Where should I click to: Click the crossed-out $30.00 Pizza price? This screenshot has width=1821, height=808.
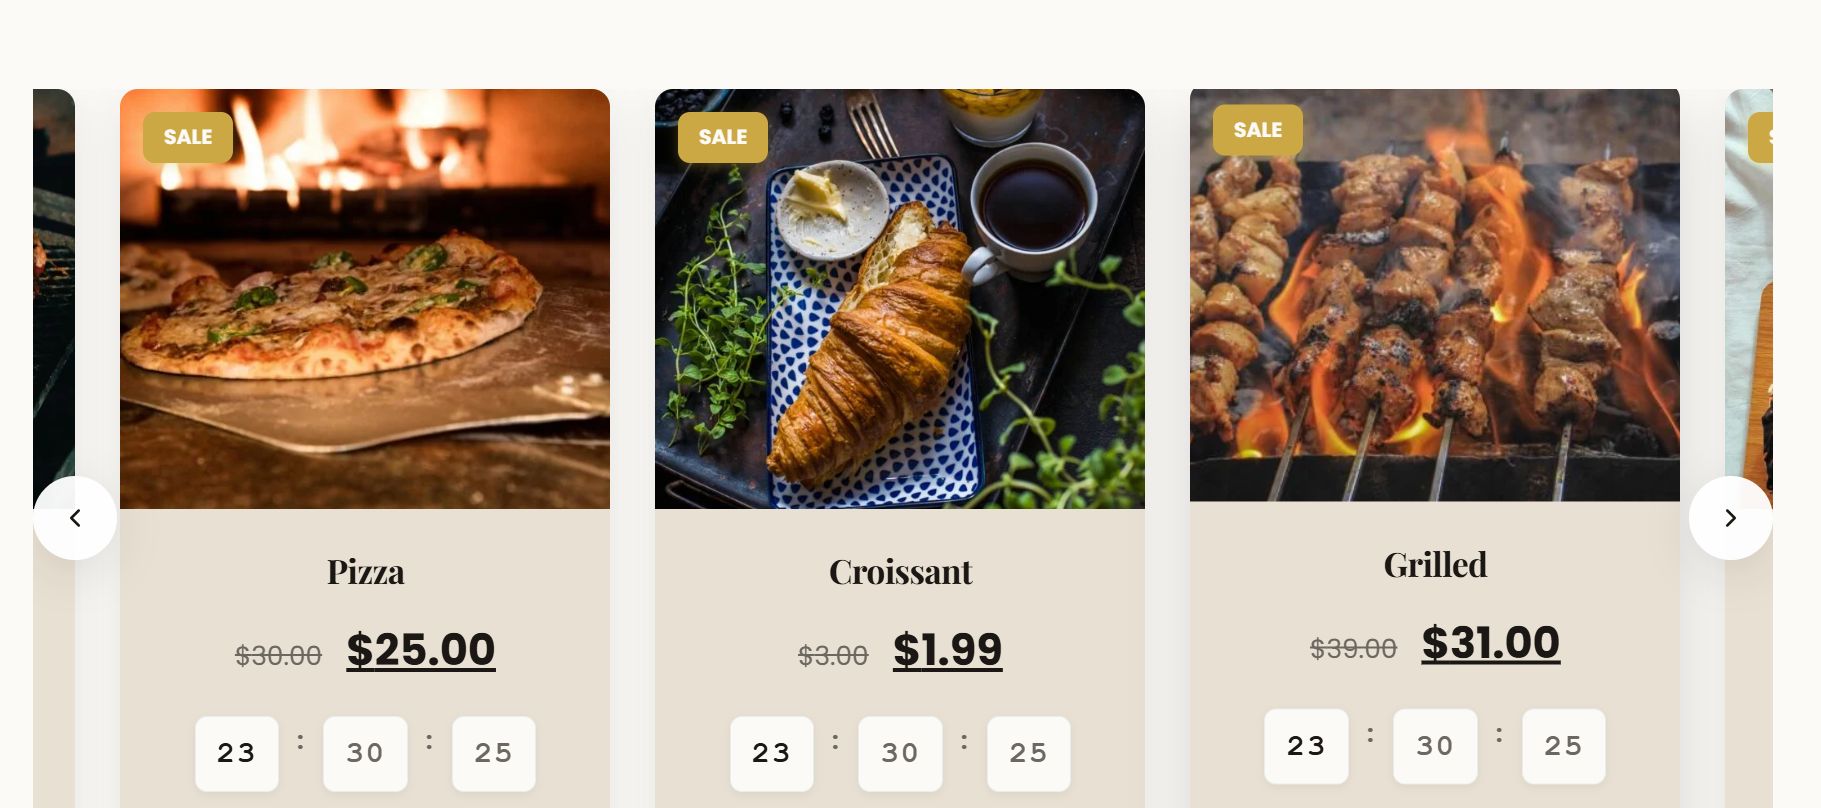coord(278,656)
